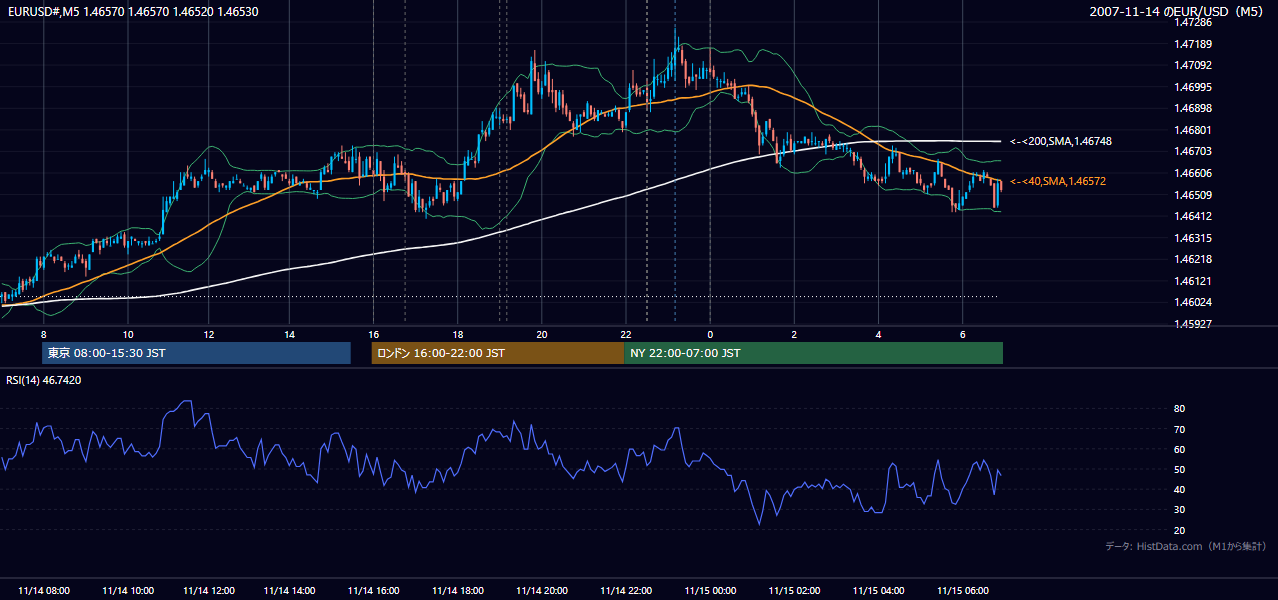Click the EURUSD#,M5 chart title text
The width and height of the screenshot is (1278, 600).
132,11
